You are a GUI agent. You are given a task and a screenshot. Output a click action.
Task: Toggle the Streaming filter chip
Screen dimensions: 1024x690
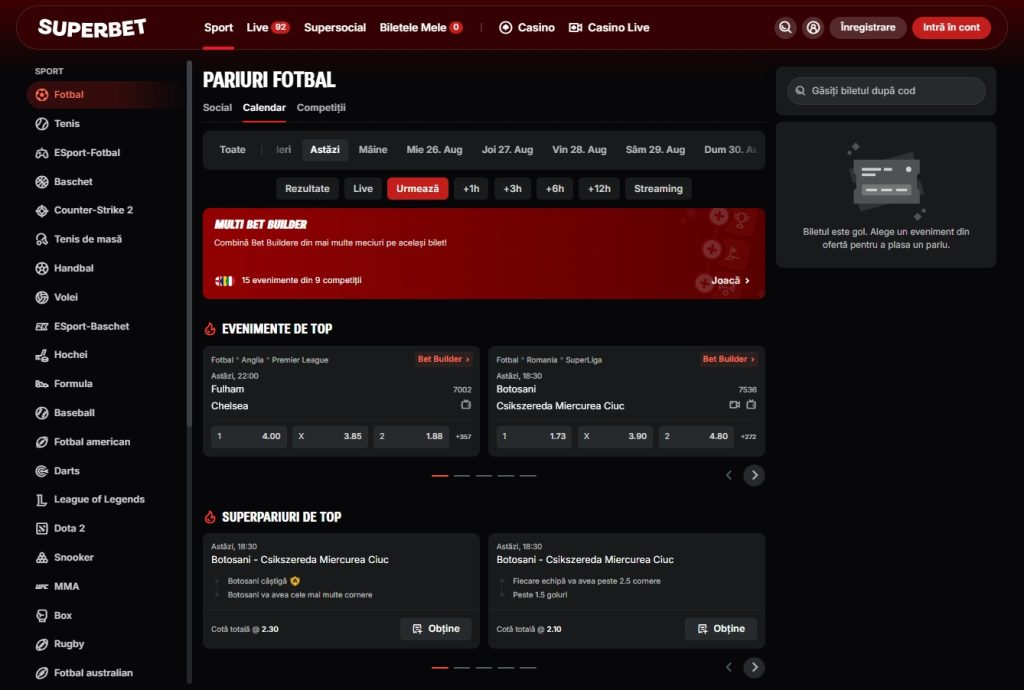tap(658, 189)
